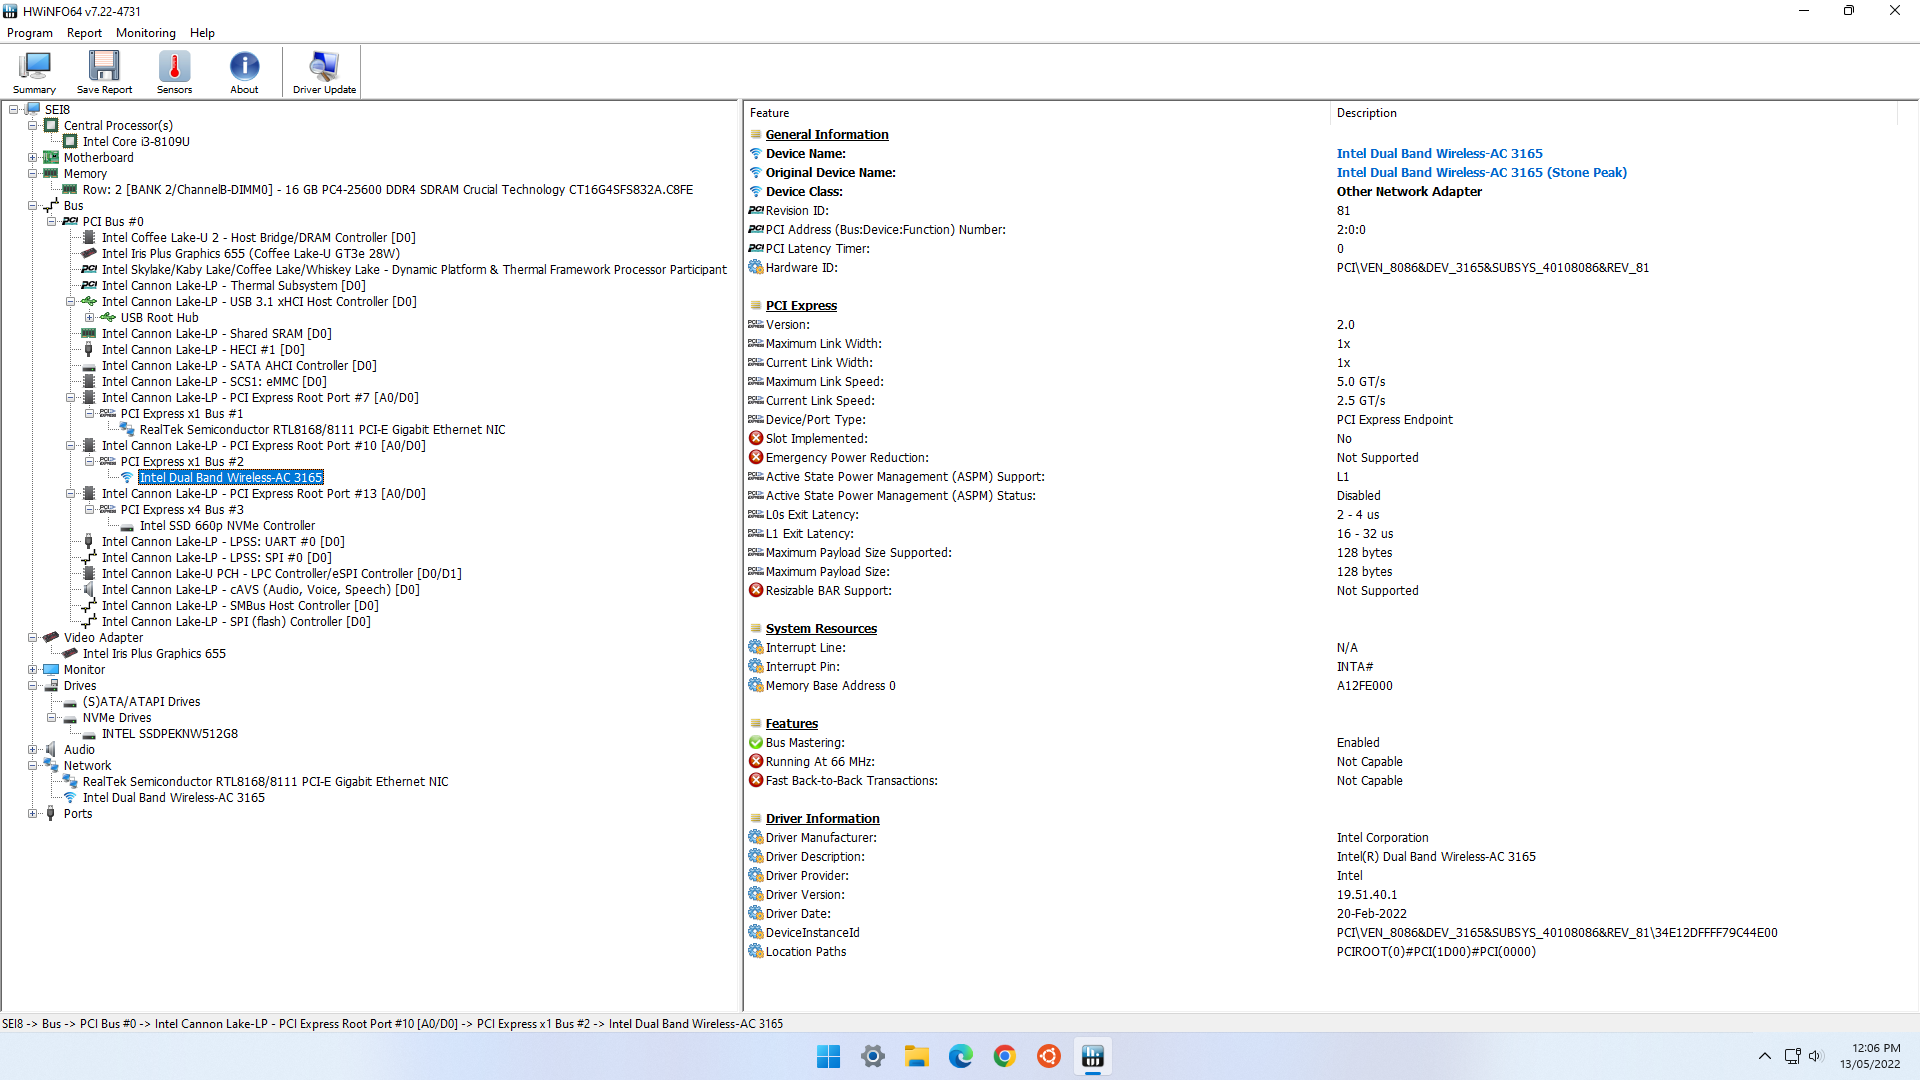
Task: Click the gear icon beside Driver Manufacturer
Action: click(756, 838)
